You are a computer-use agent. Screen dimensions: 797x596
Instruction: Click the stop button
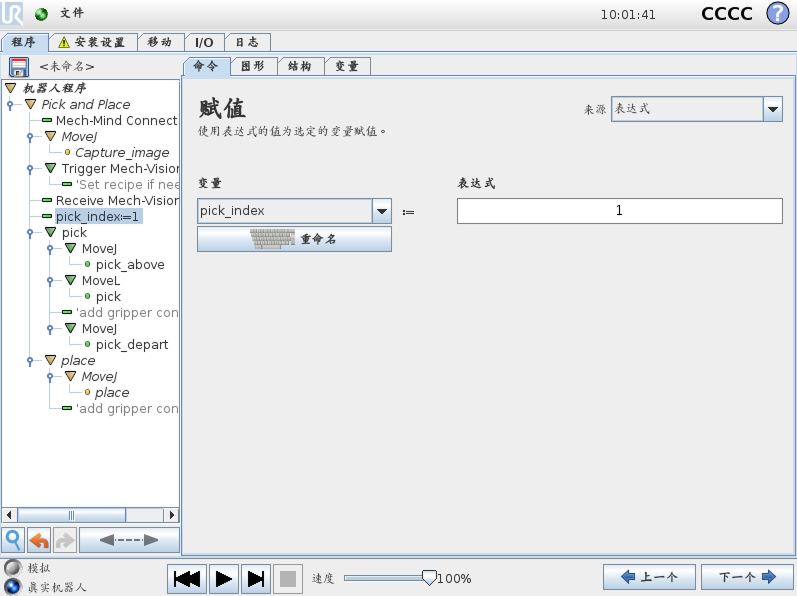click(x=288, y=578)
